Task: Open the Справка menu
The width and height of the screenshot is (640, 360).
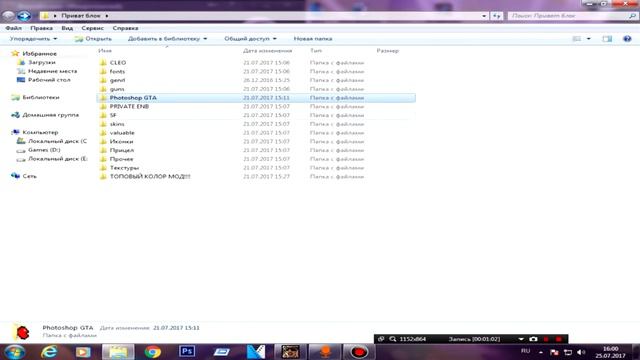Action: 125,28
